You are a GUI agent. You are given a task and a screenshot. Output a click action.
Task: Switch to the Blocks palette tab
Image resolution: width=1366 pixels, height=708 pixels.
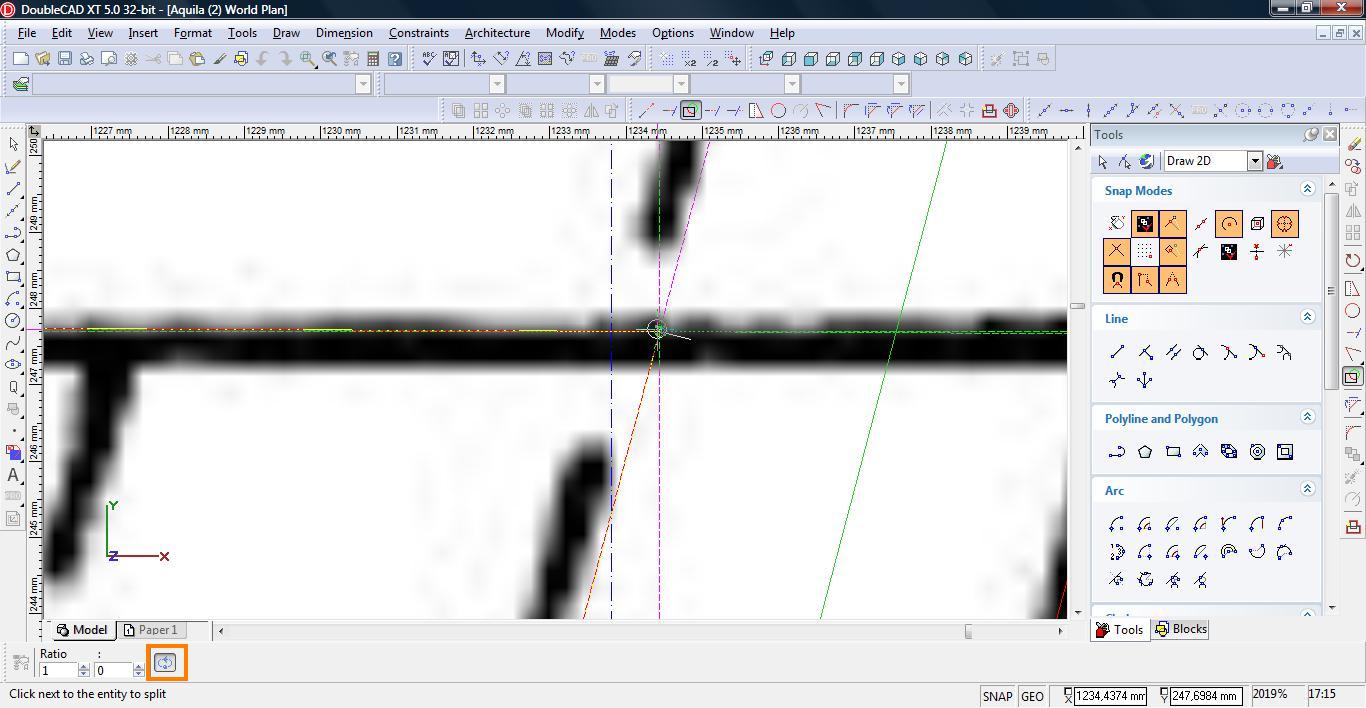tap(1181, 629)
